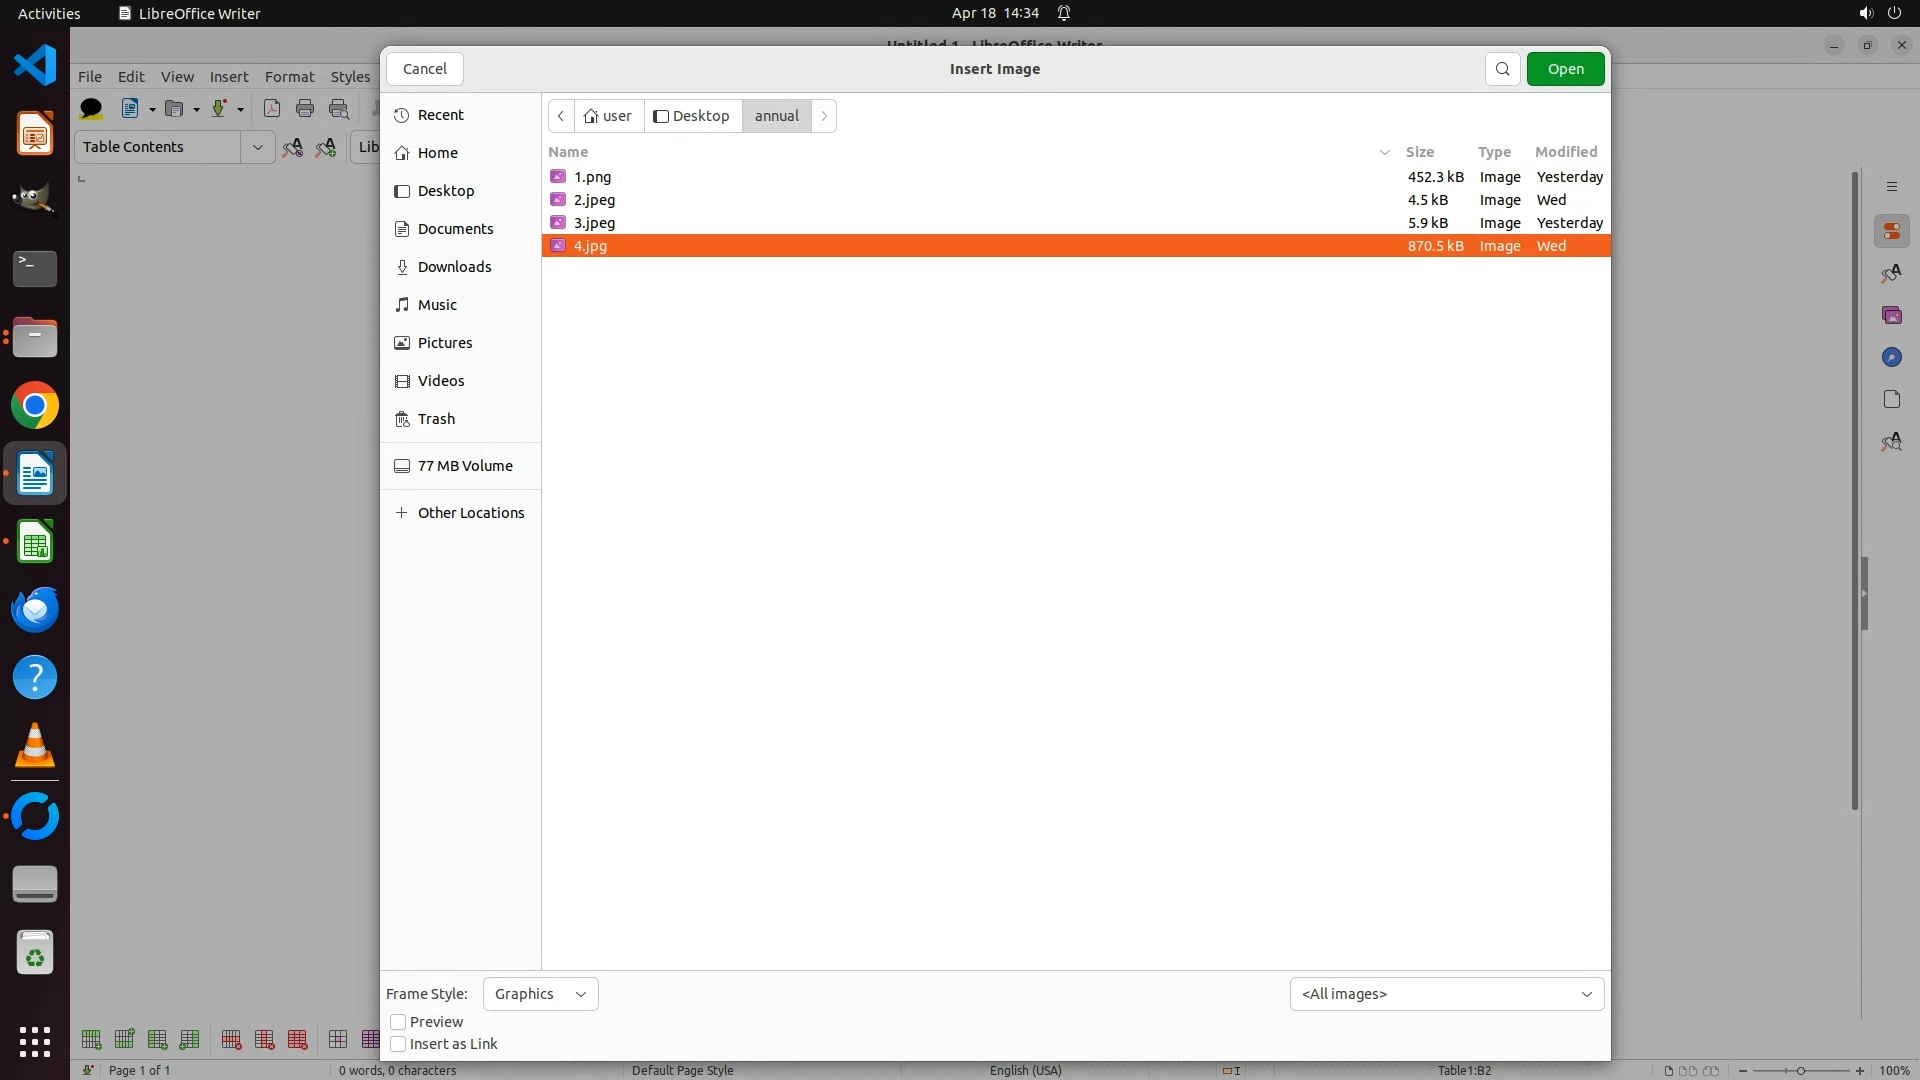Enable the Preview checkbox
1920x1080 pixels.
(398, 1022)
